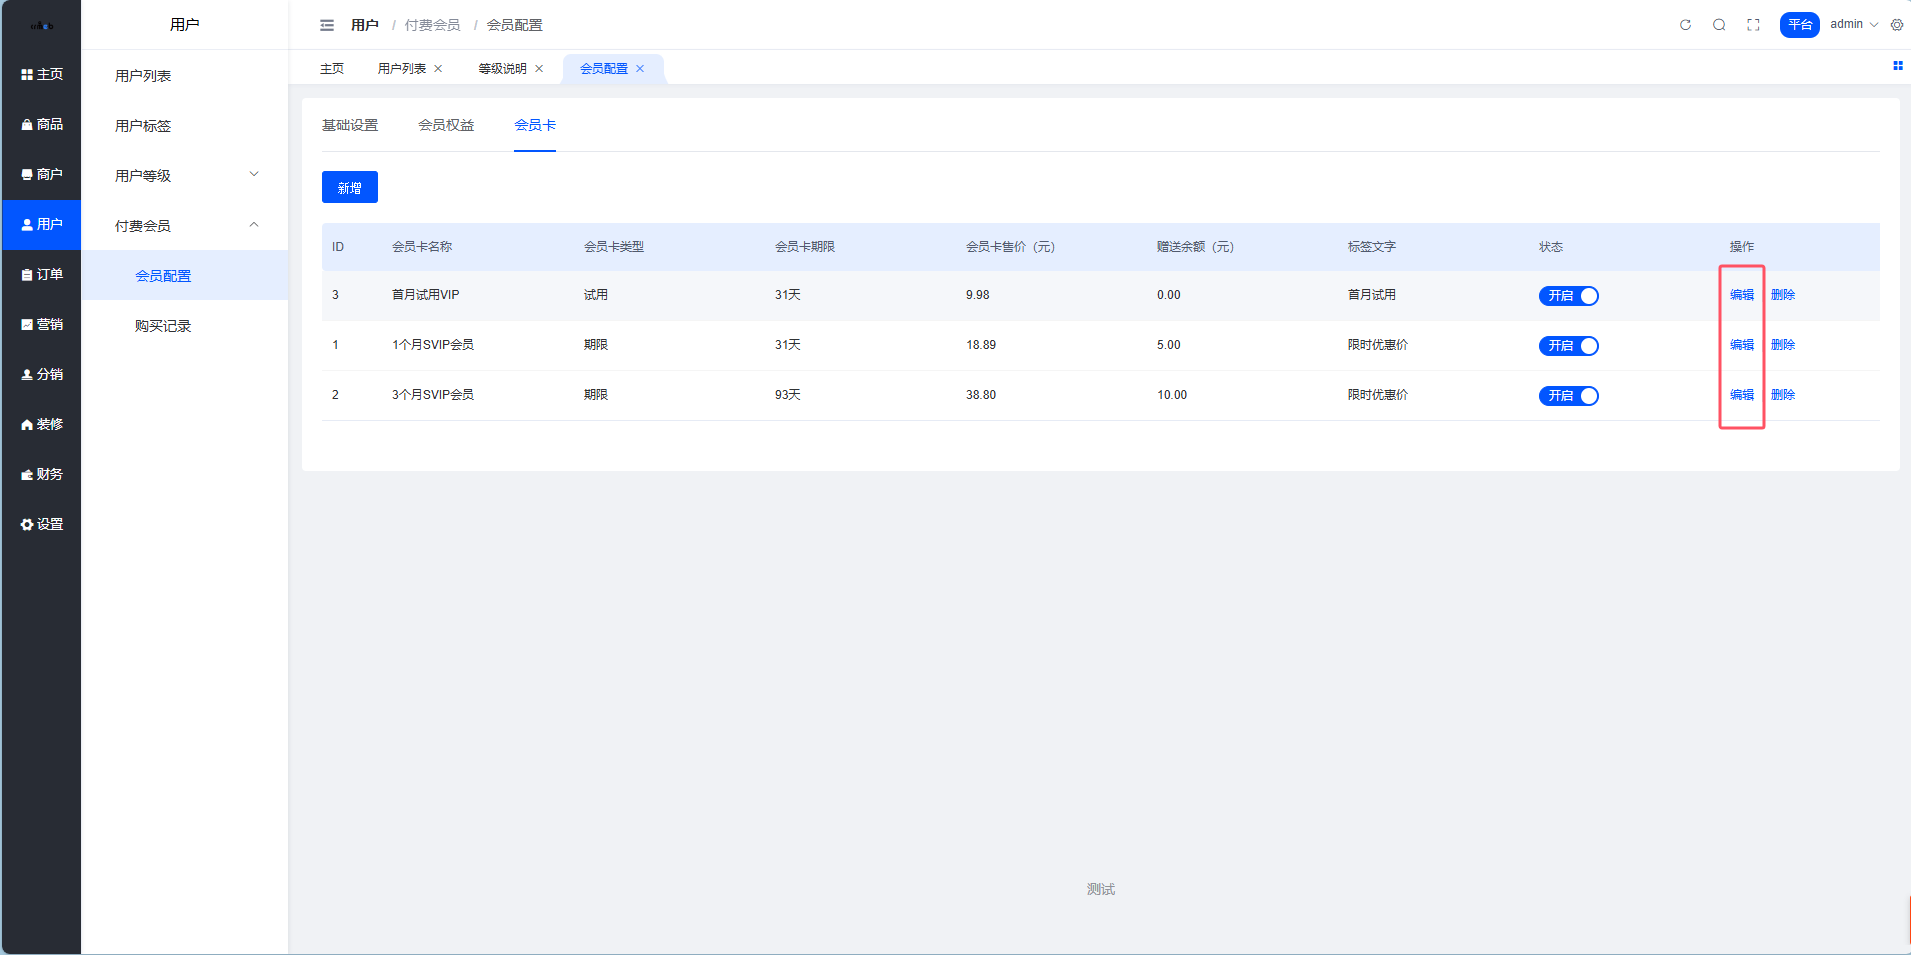
Task: Switch to the 会员权益 tab
Action: pos(446,125)
